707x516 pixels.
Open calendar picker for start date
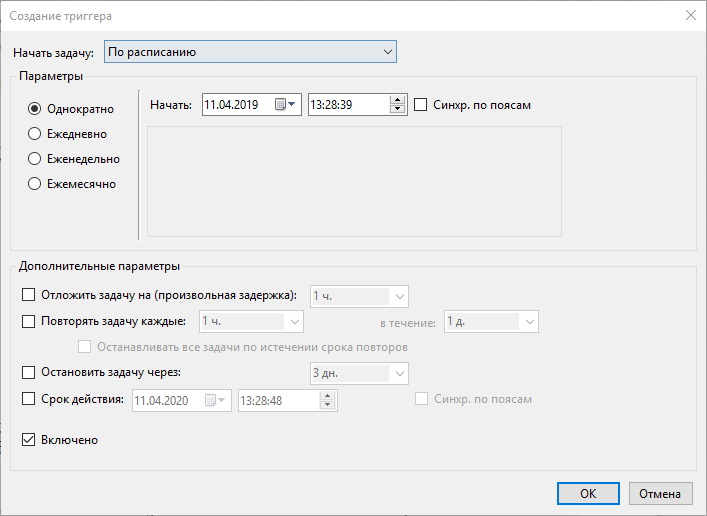tap(287, 104)
